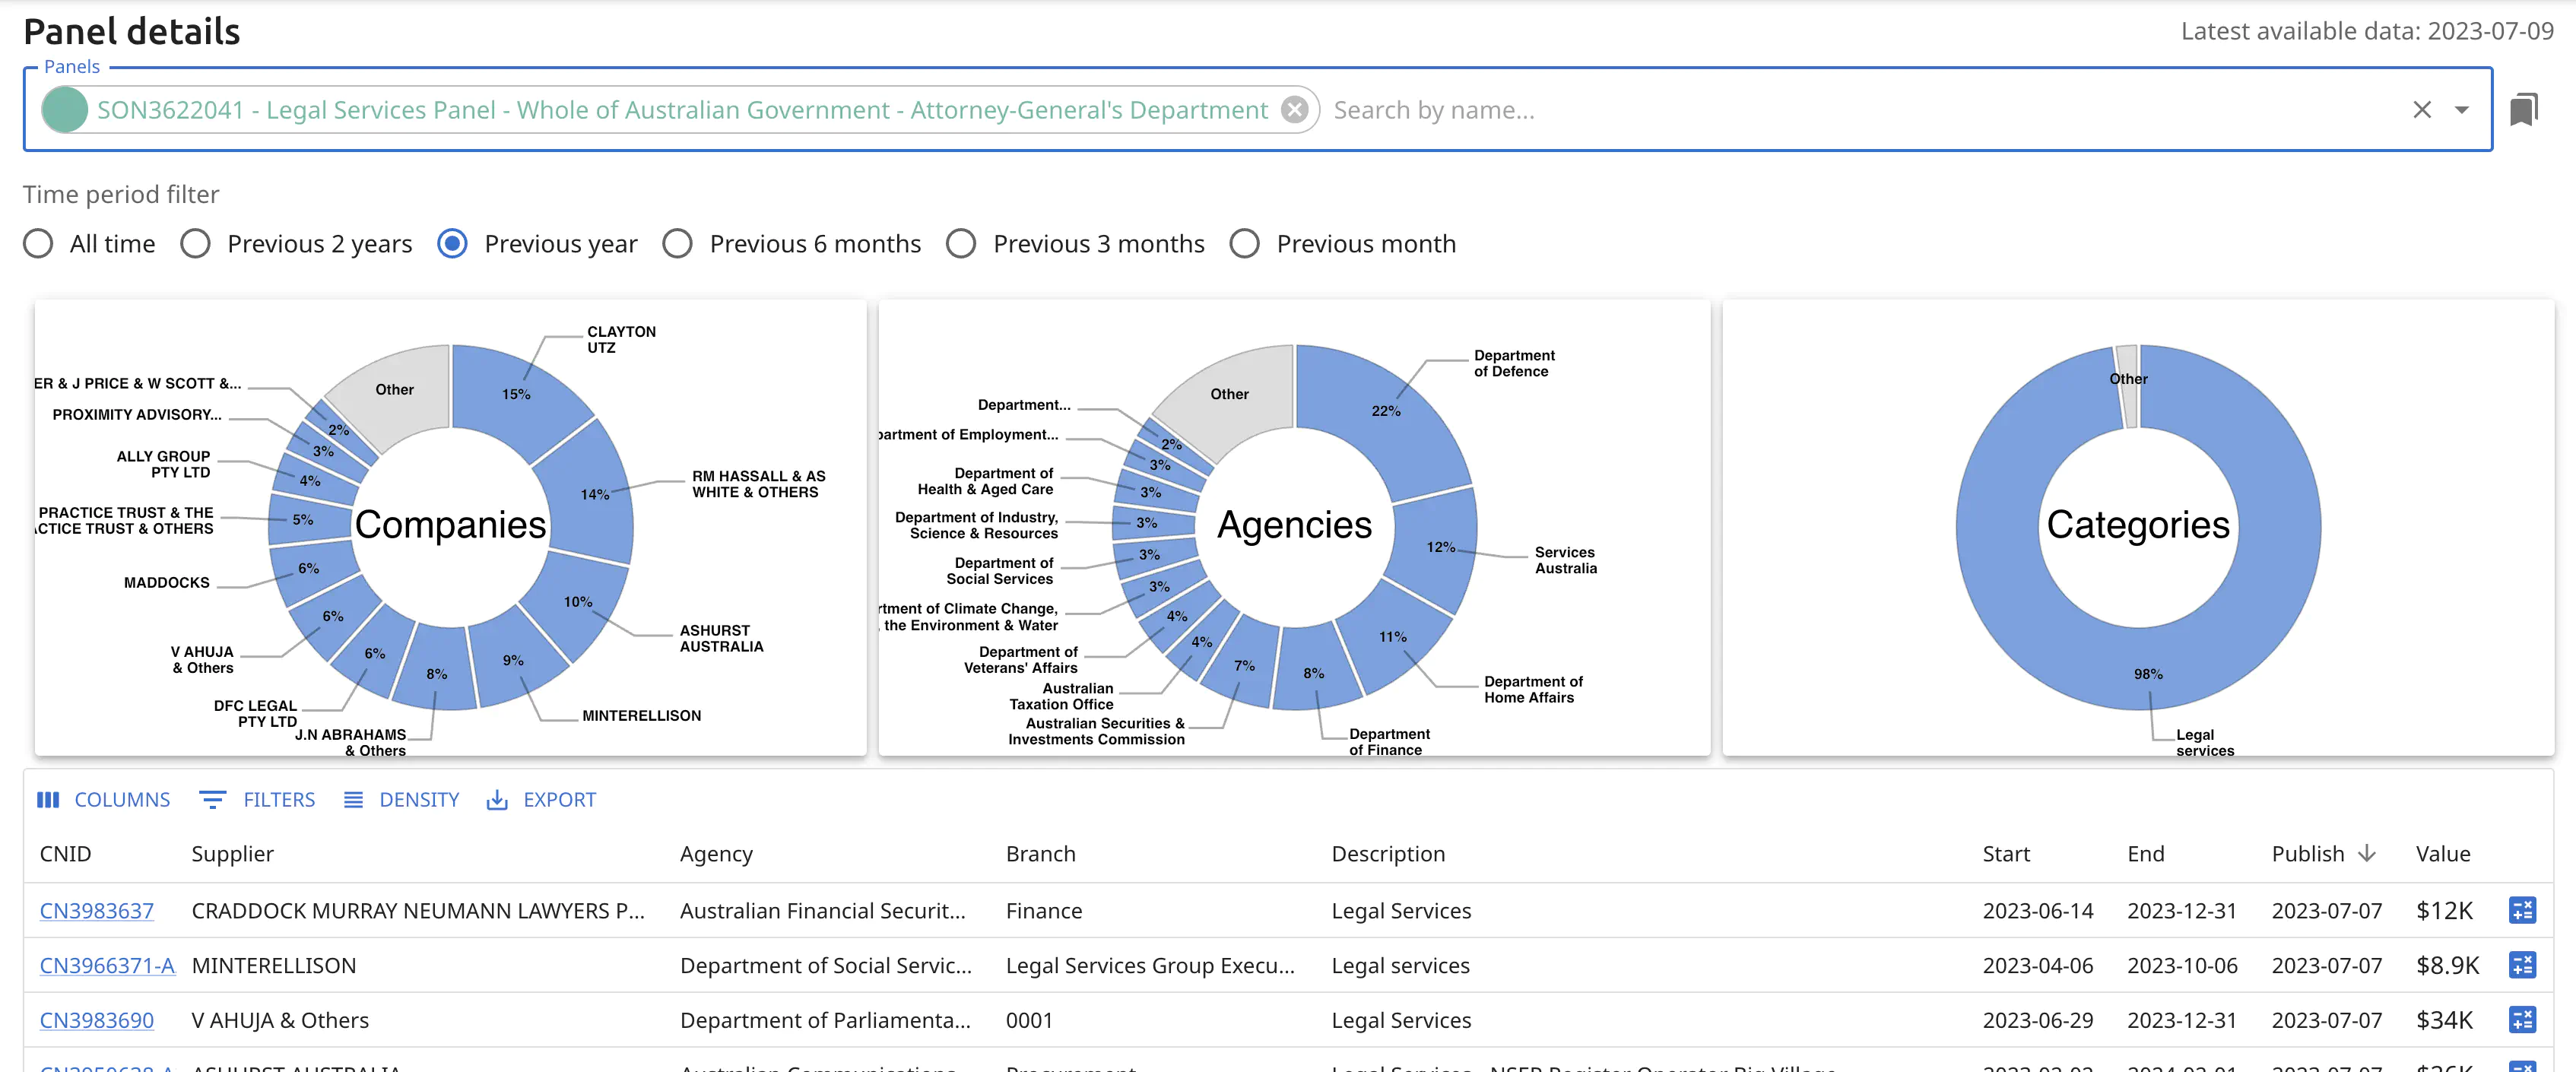This screenshot has width=2576, height=1072.
Task: Expand the Panels dropdown arrow
Action: pyautogui.click(x=2461, y=109)
